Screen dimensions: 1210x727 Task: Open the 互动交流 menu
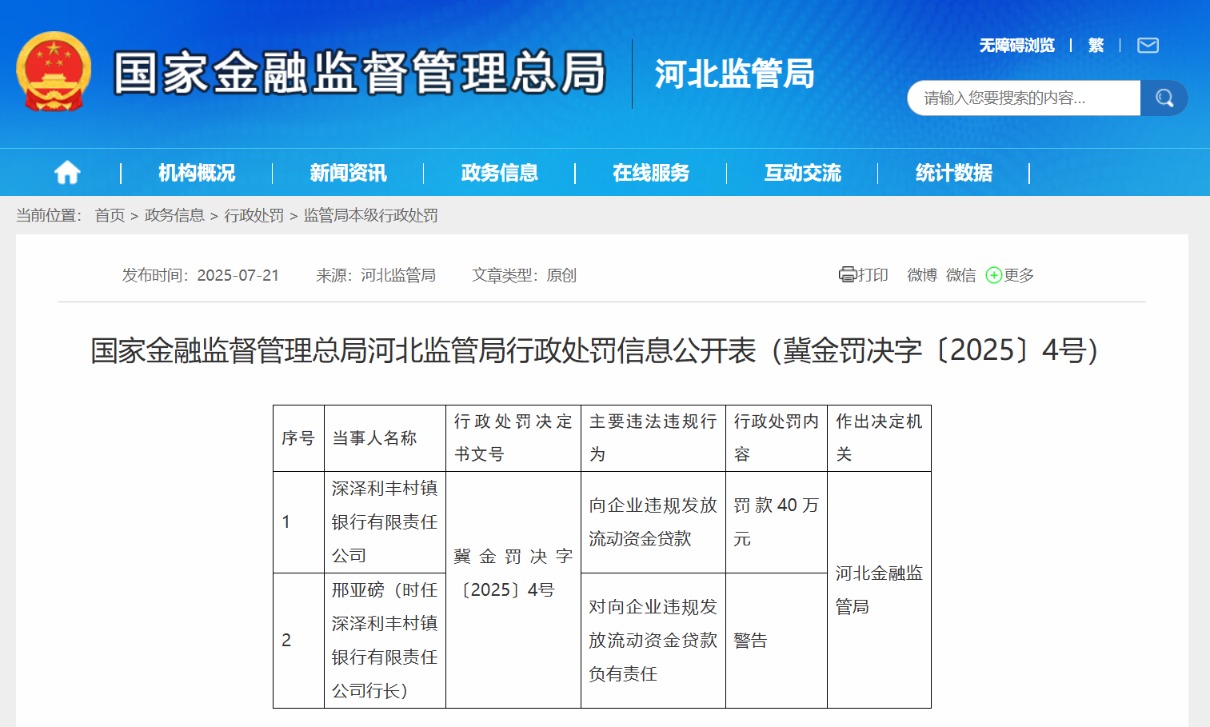[802, 173]
